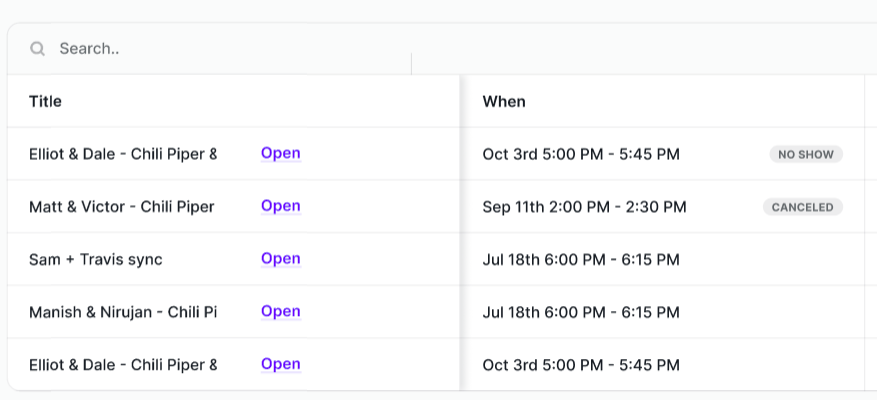Click the NO SHOW status badge
The image size is (877, 400).
(x=806, y=154)
